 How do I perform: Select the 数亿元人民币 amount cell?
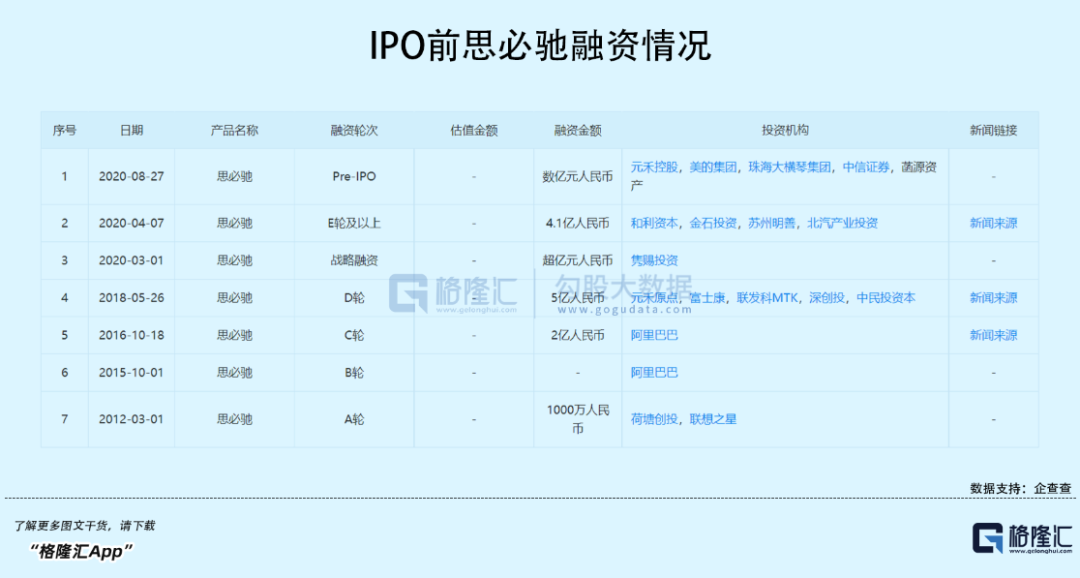(x=578, y=176)
